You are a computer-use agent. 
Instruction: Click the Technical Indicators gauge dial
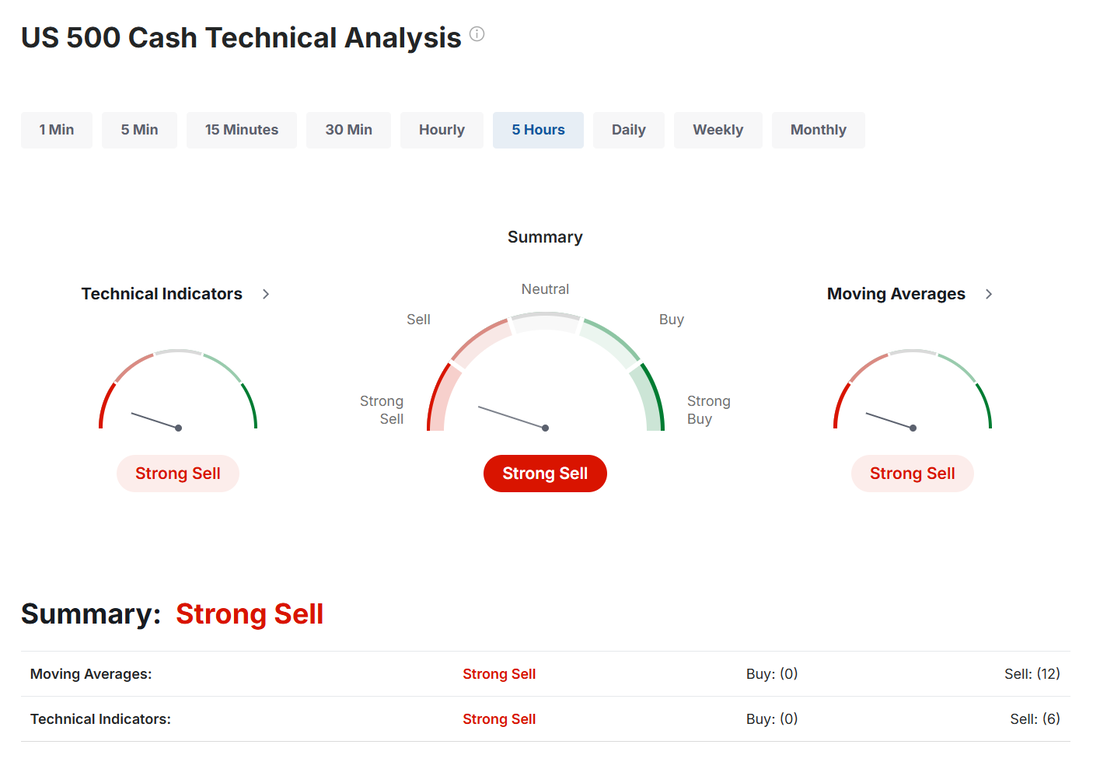pyautogui.click(x=178, y=389)
